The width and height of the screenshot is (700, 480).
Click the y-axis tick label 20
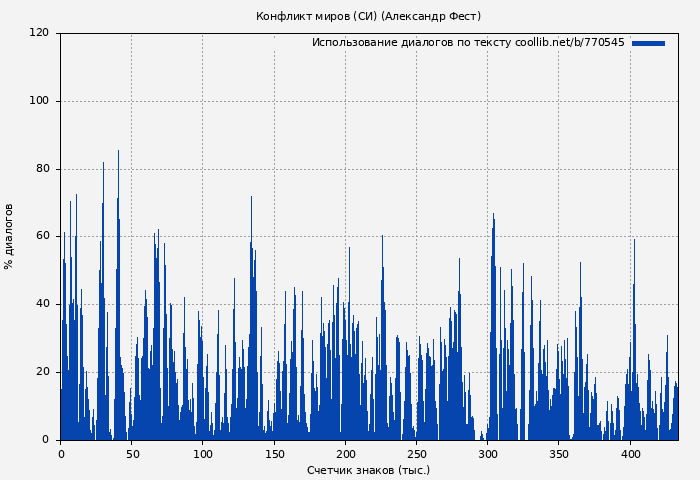42,372
